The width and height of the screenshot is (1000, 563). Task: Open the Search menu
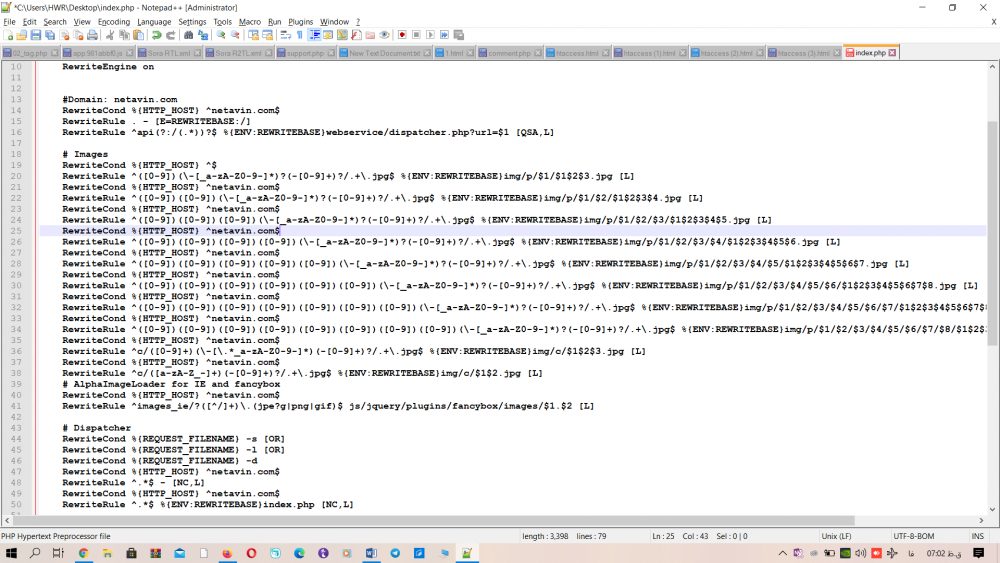click(55, 22)
